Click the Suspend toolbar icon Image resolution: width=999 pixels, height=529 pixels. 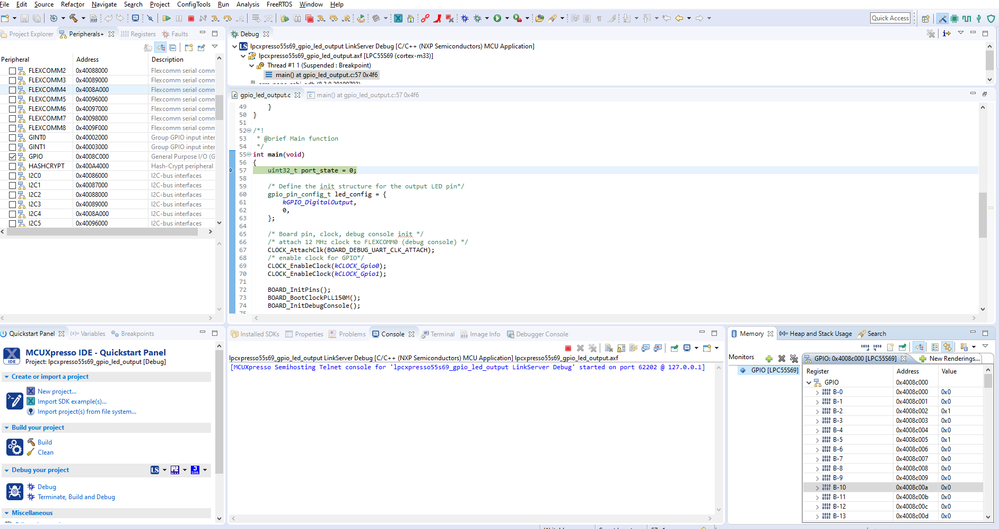click(179, 18)
